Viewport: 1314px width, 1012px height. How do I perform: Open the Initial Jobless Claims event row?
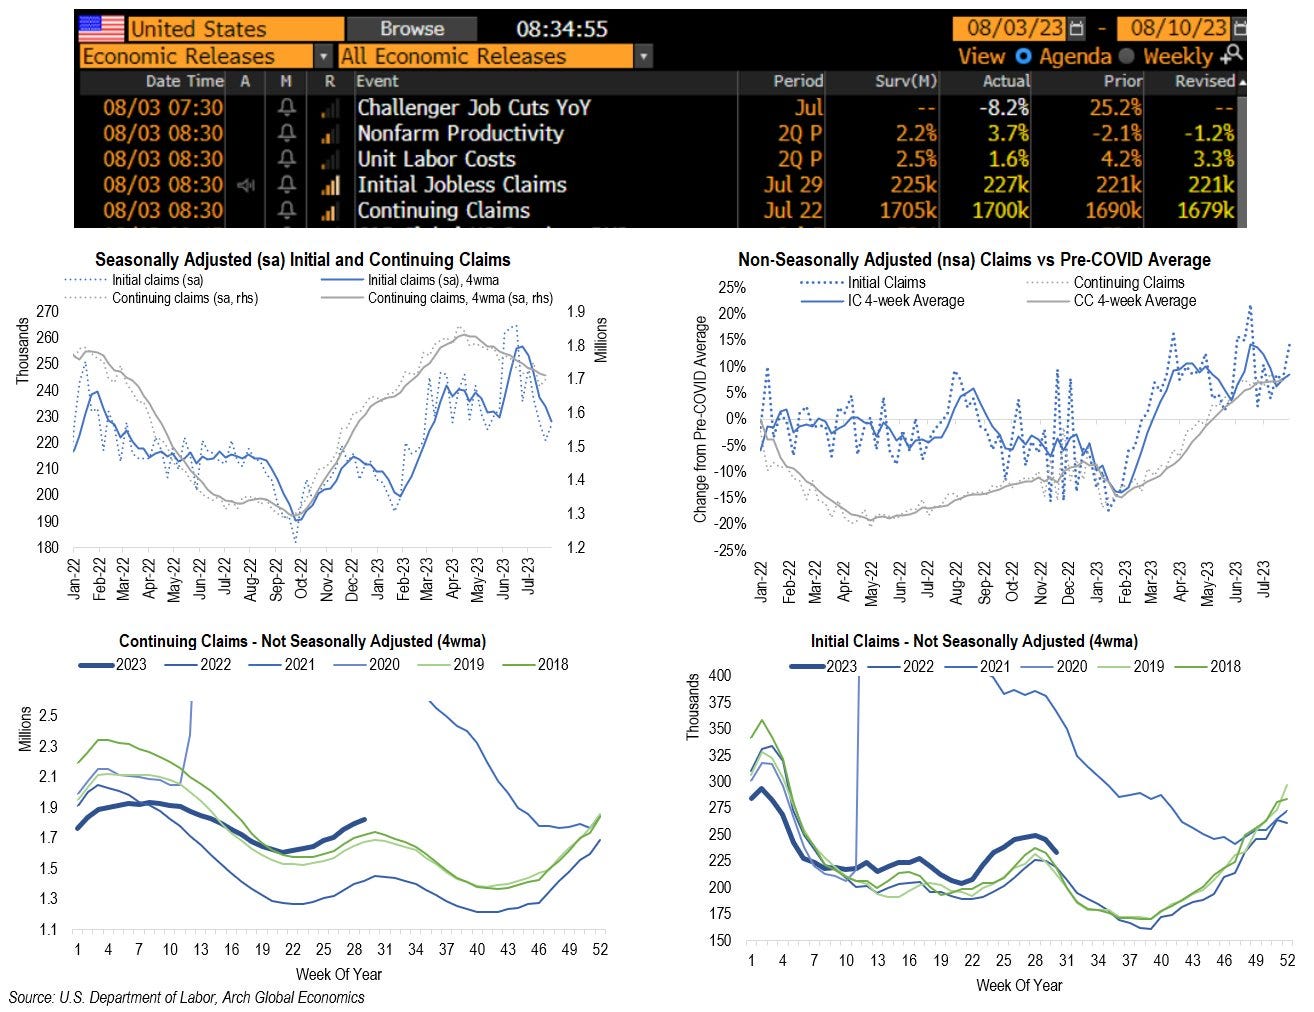(462, 185)
